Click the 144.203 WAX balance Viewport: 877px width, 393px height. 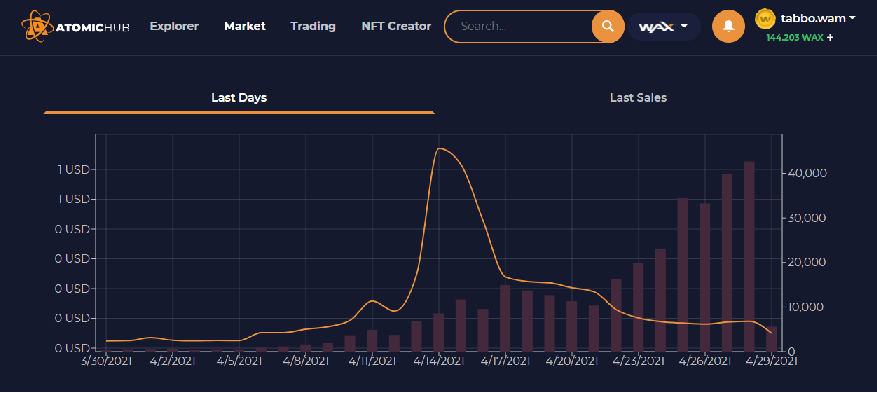tap(795, 38)
